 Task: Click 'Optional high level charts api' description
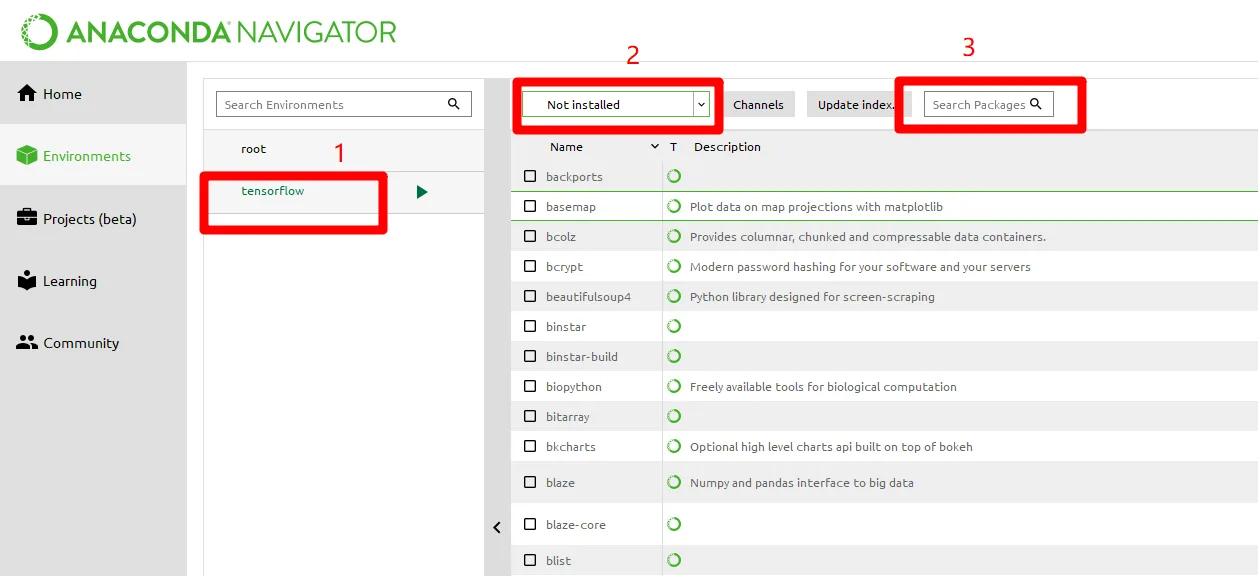(x=831, y=447)
